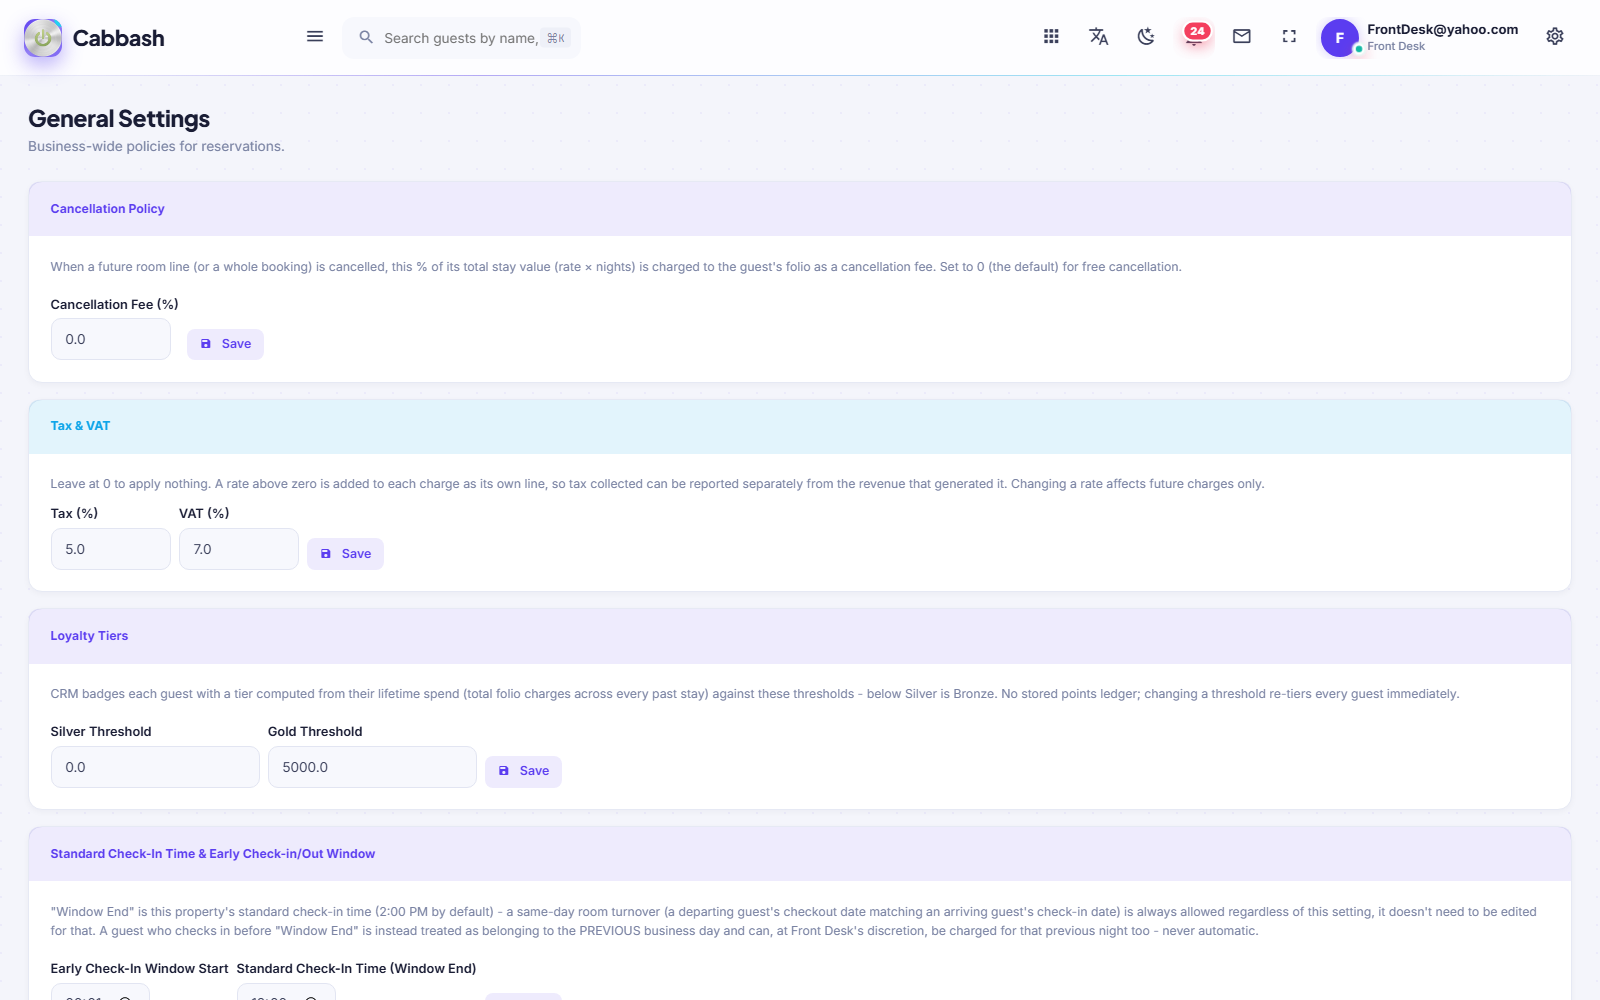Viewport: 1600px width, 1000px height.
Task: Enter fullscreen mode
Action: tap(1289, 37)
